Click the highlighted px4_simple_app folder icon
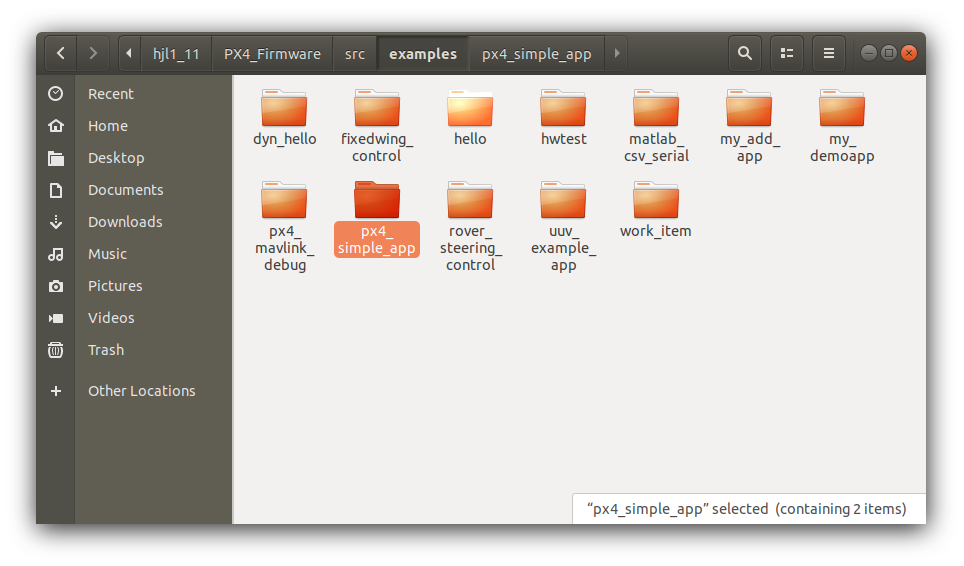Image resolution: width=964 pixels, height=566 pixels. click(377, 200)
